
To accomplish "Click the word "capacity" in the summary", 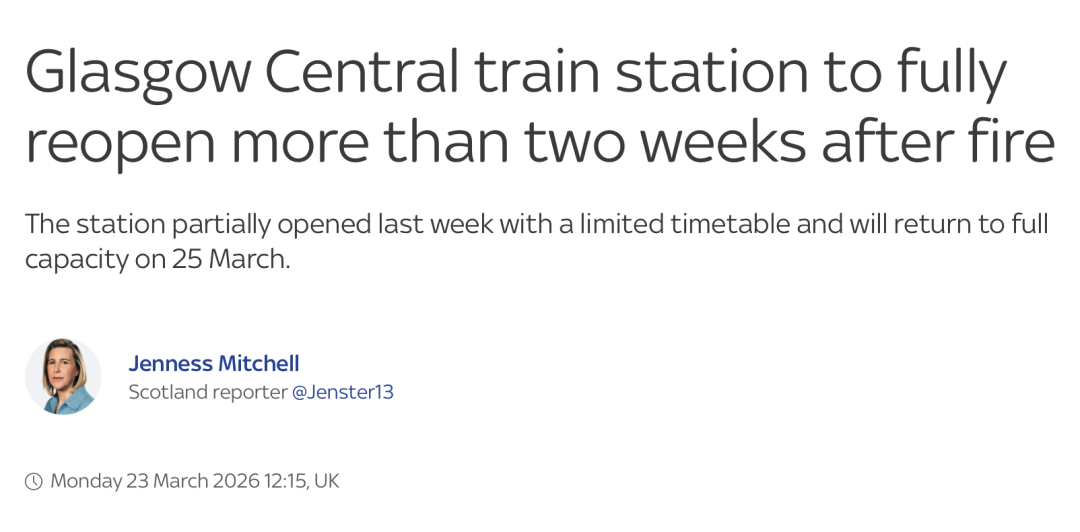I will (73, 259).
